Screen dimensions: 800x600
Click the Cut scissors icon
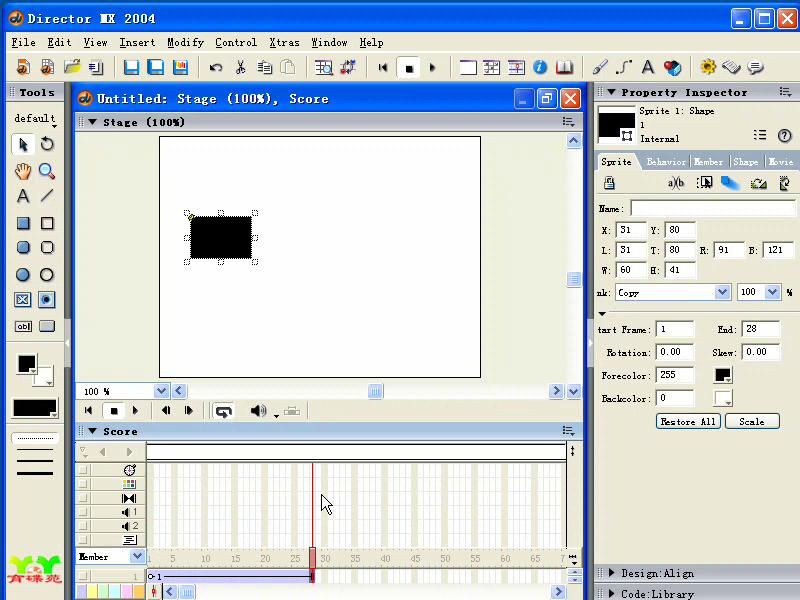point(240,67)
